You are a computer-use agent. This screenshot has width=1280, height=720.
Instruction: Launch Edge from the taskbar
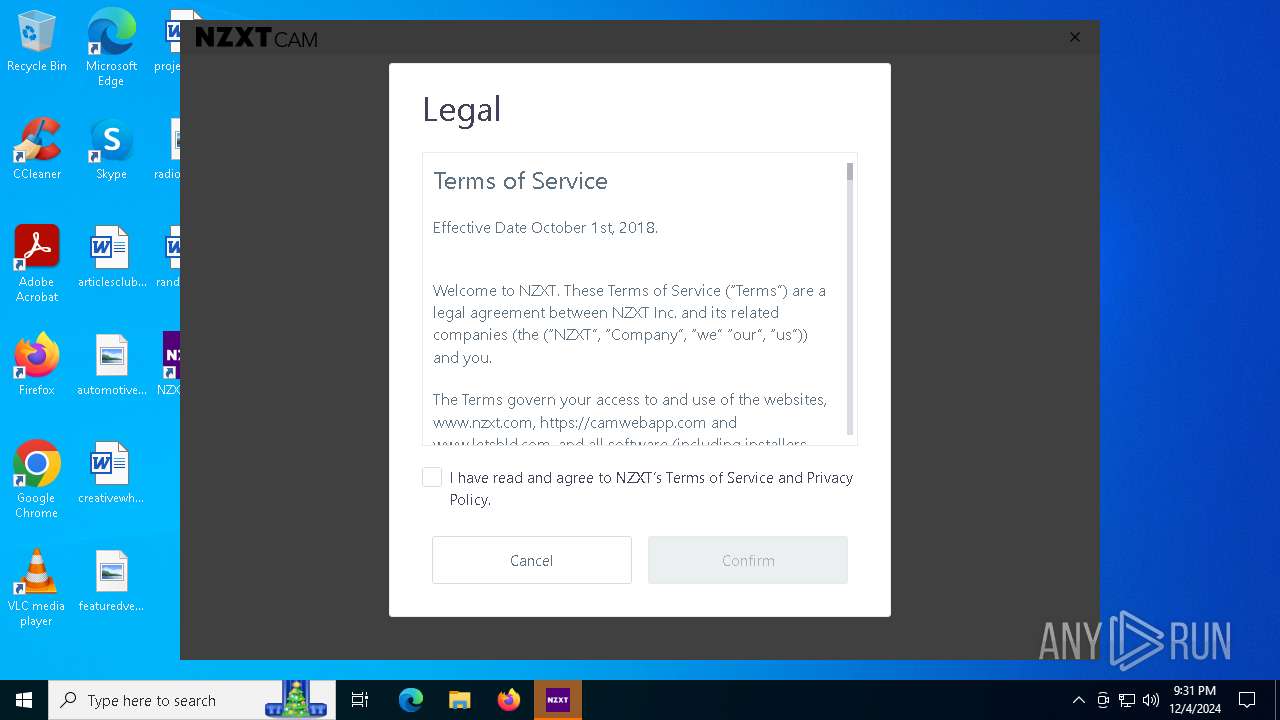(411, 700)
